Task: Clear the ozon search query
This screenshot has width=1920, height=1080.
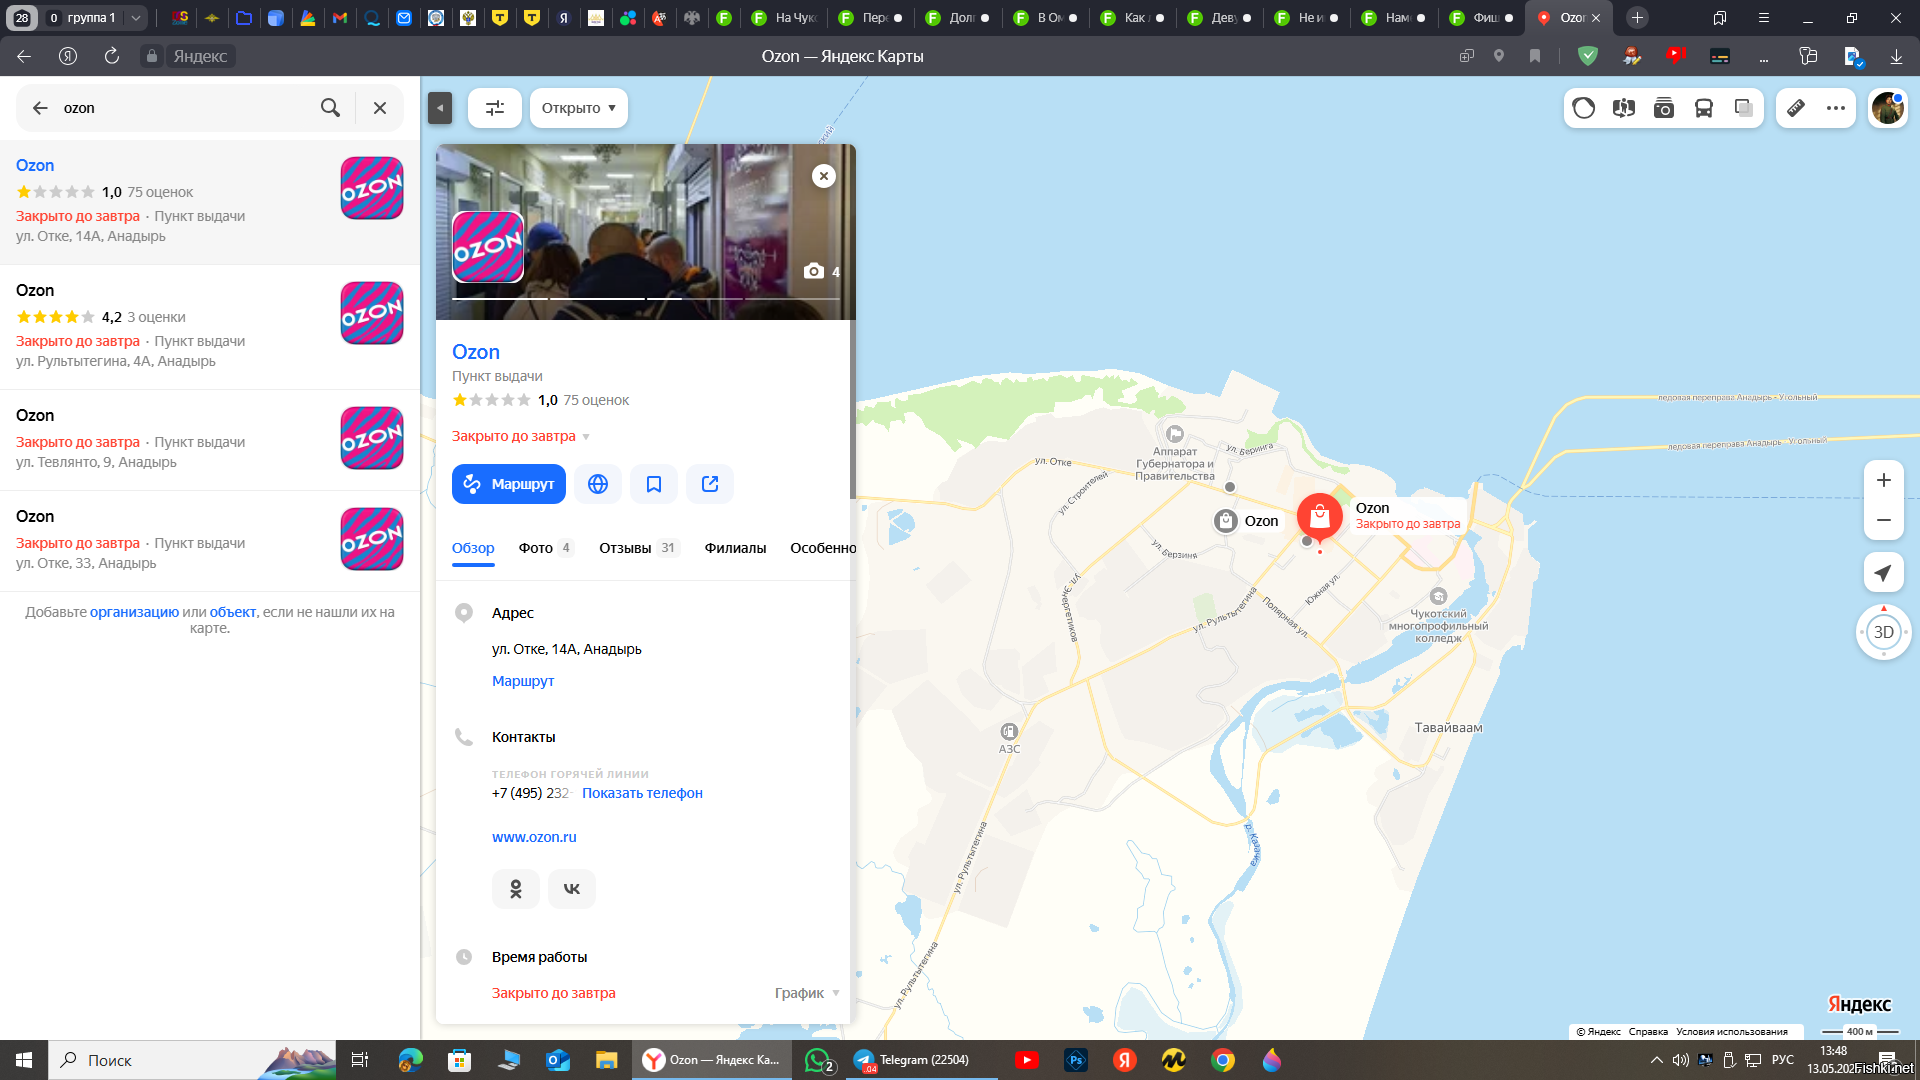Action: click(x=380, y=108)
